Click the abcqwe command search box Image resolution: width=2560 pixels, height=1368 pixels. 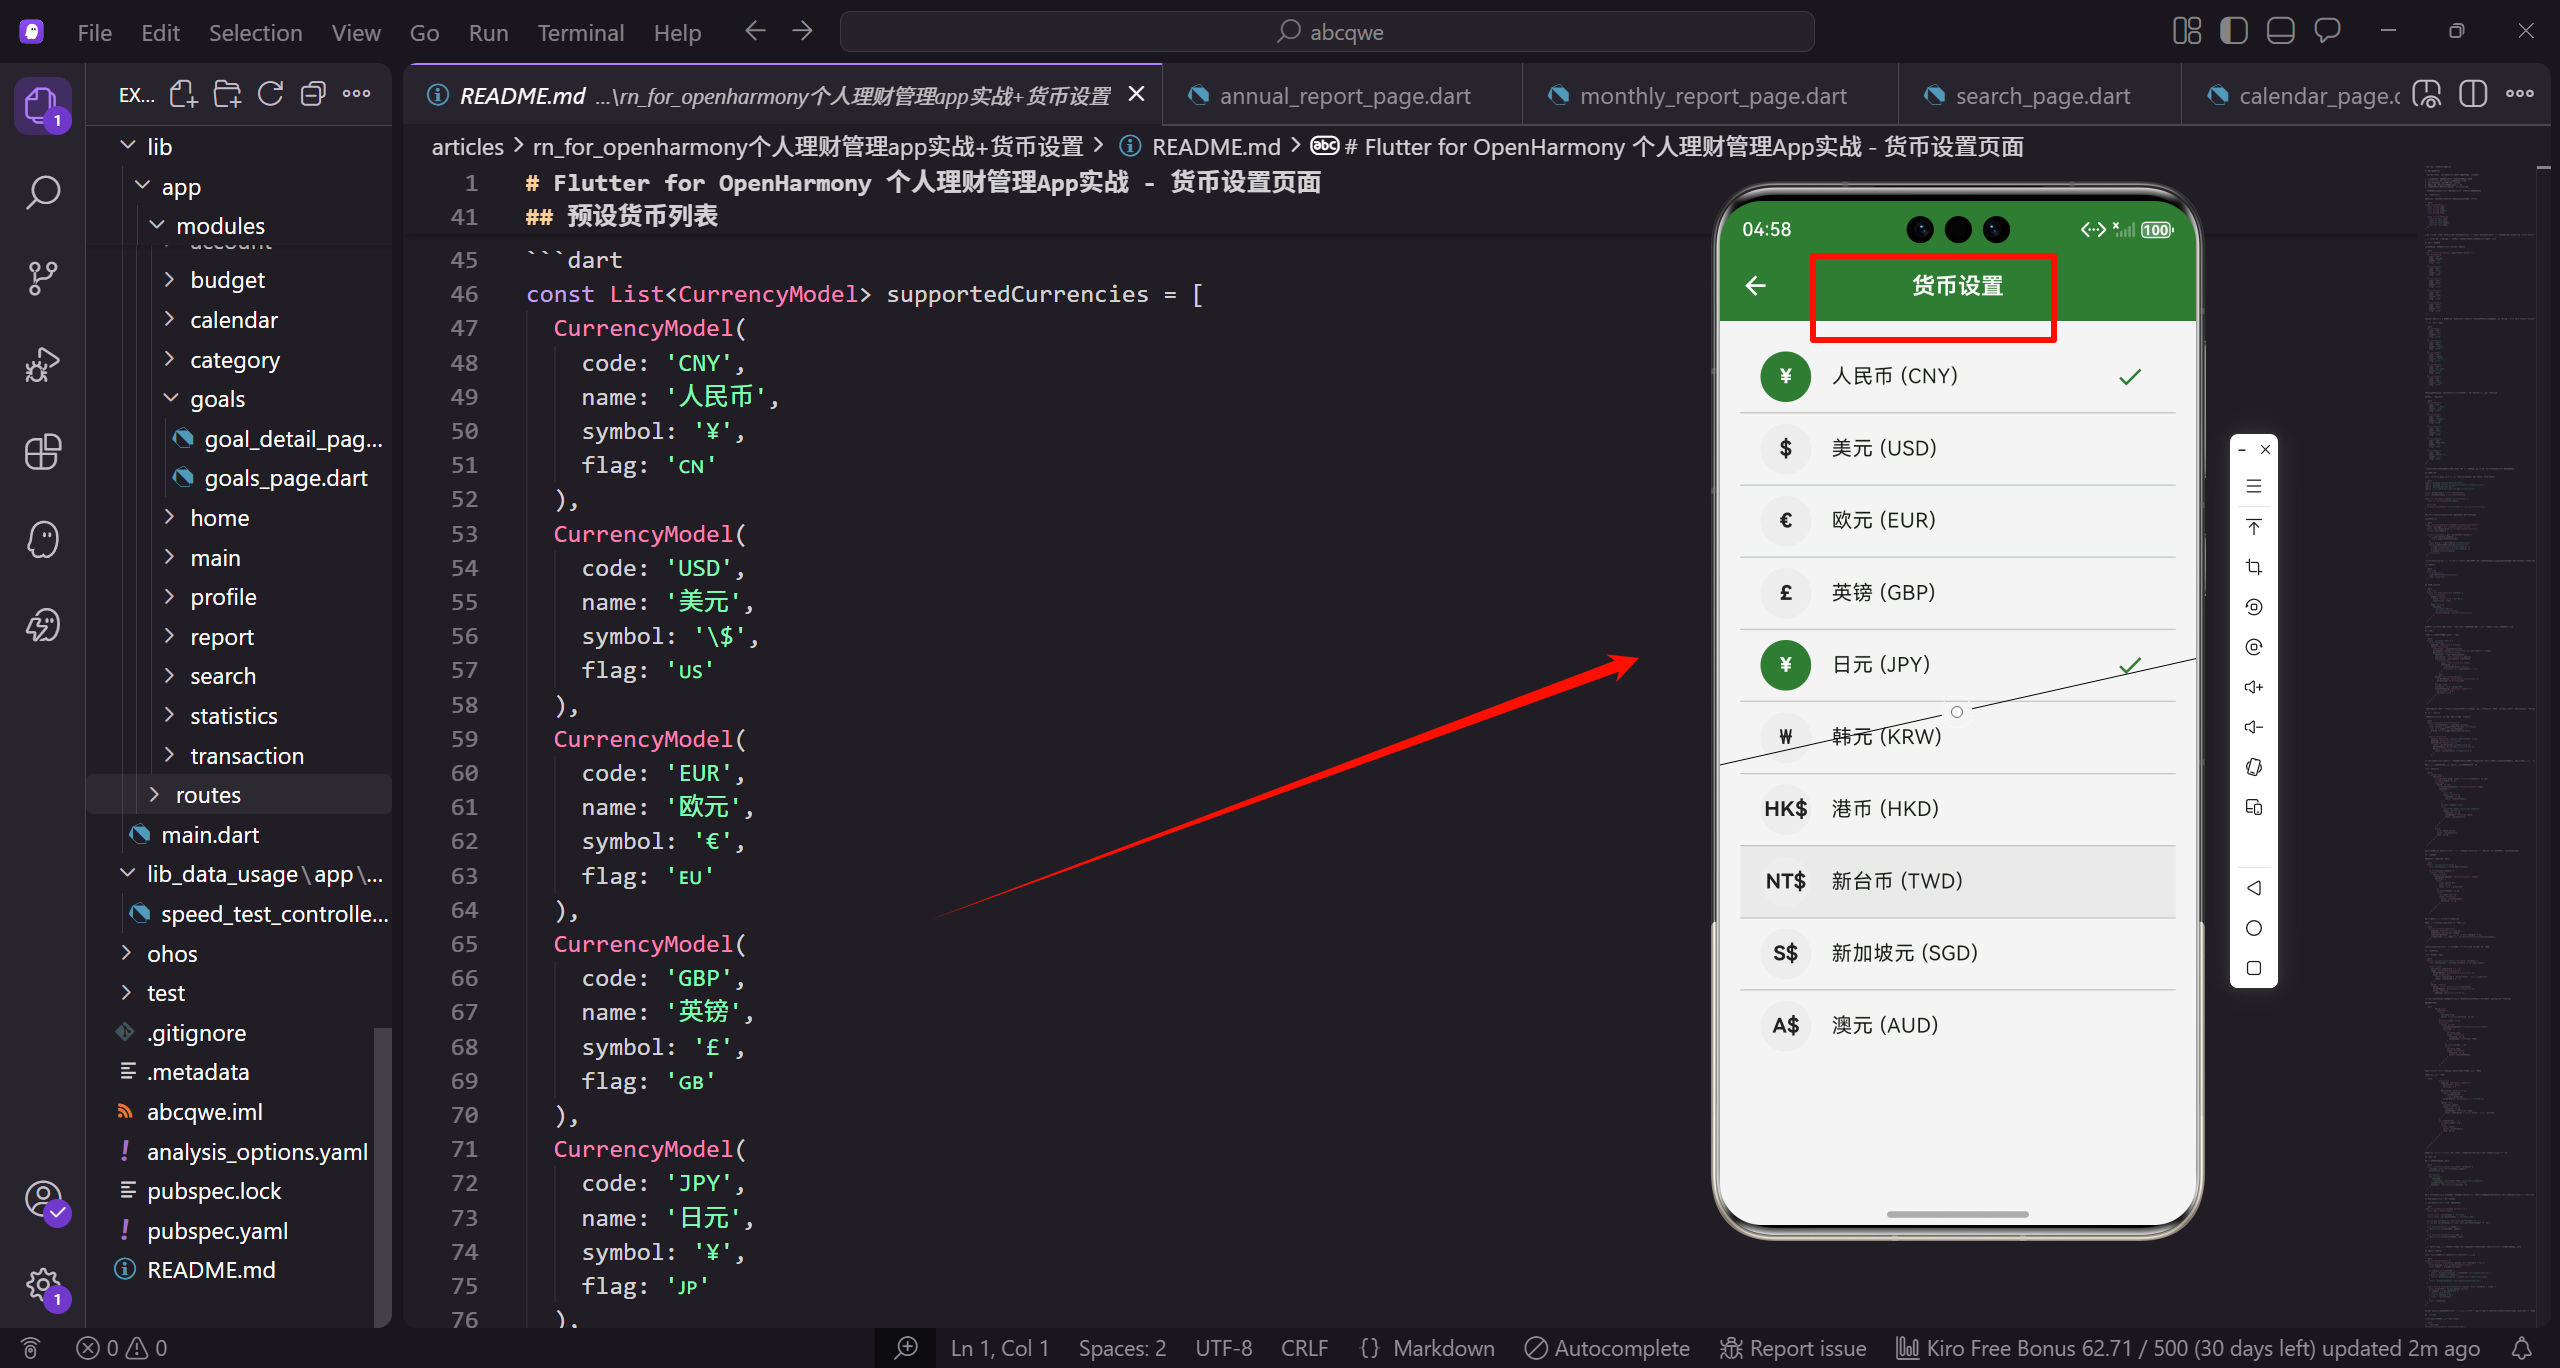pyautogui.click(x=1327, y=32)
